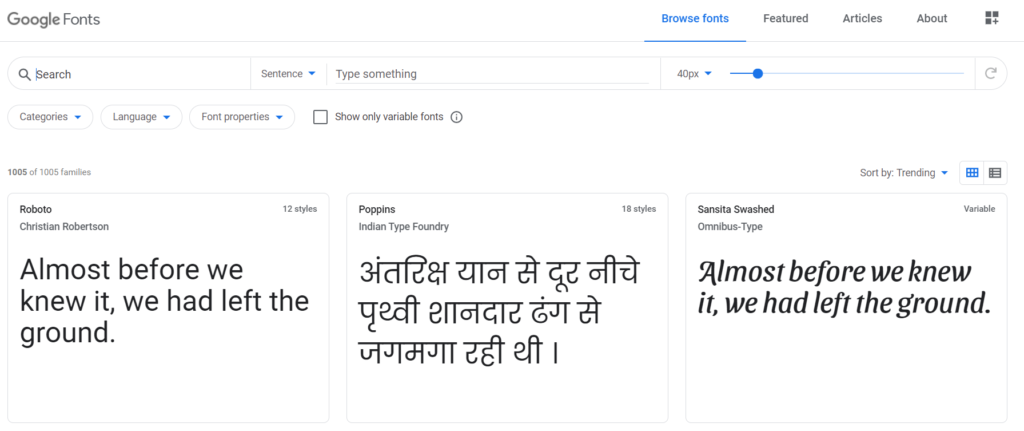
Task: Open the Roboto font card
Action: pos(168,308)
